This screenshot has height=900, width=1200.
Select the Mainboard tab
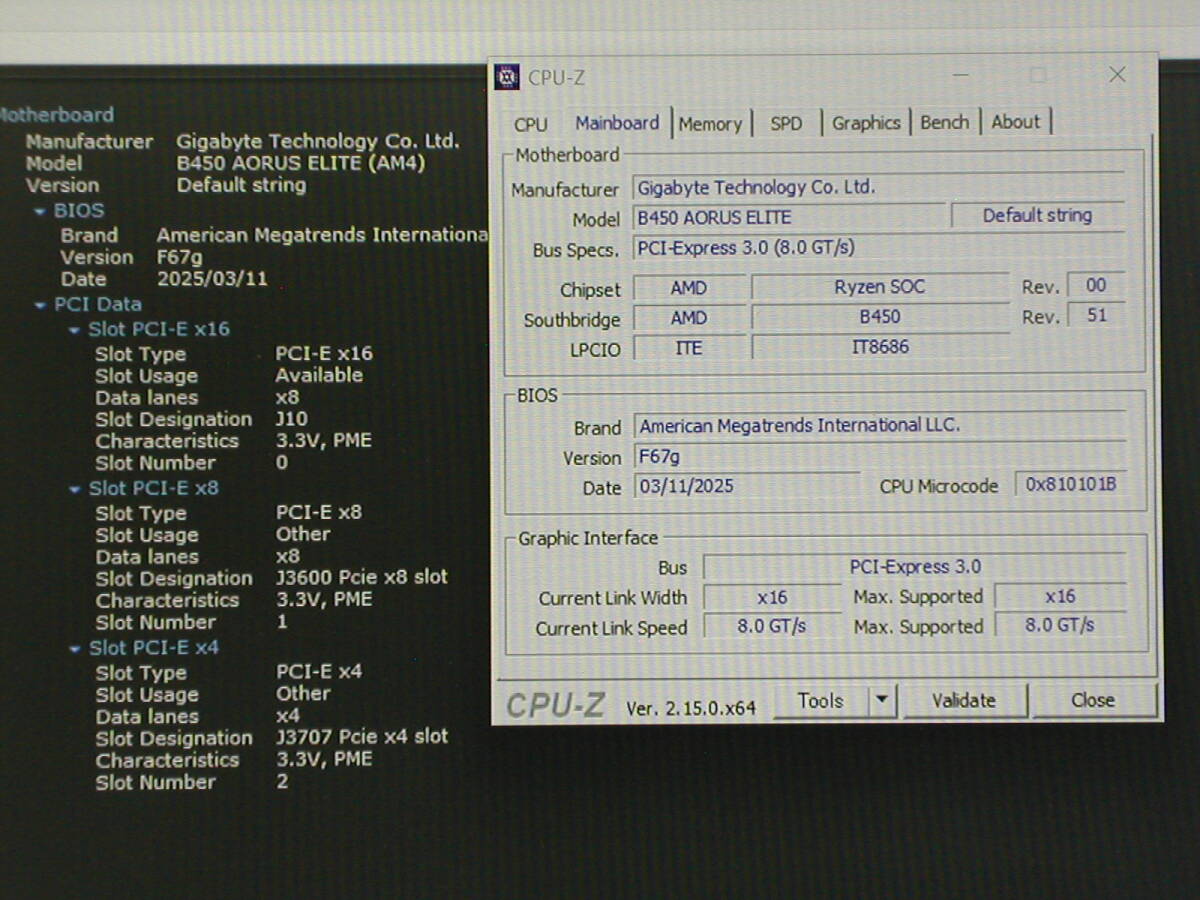pos(617,123)
